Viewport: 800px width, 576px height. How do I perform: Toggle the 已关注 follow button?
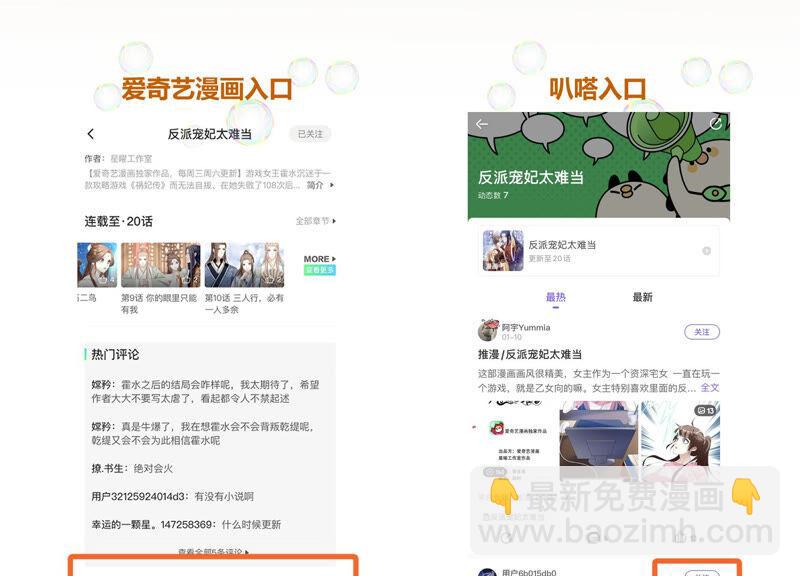[x=310, y=134]
